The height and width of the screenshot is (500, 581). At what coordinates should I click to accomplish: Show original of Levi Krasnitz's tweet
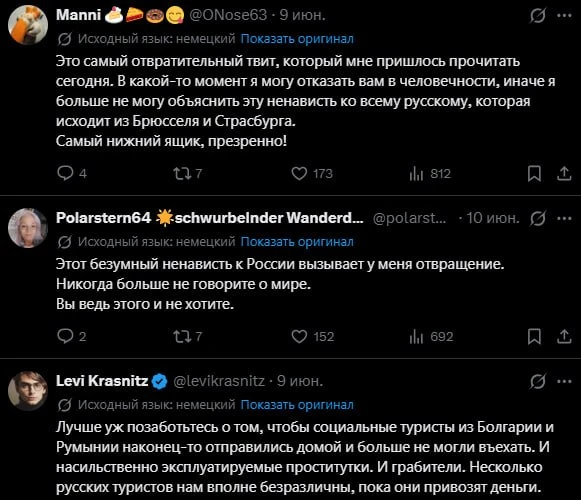(297, 405)
